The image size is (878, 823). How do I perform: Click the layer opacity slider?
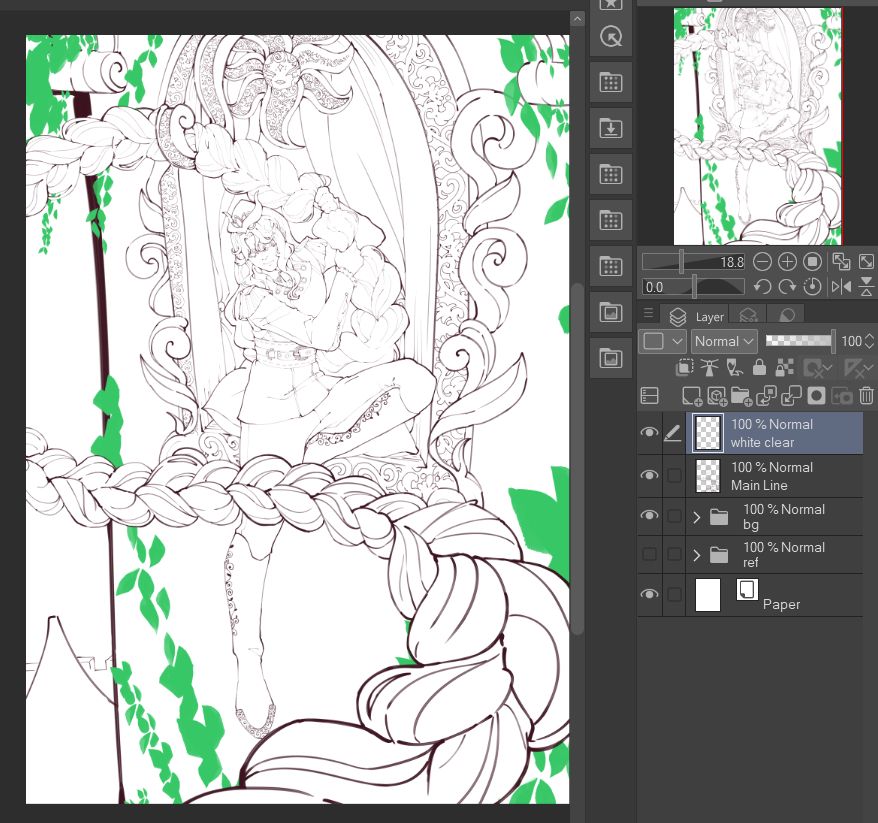800,340
